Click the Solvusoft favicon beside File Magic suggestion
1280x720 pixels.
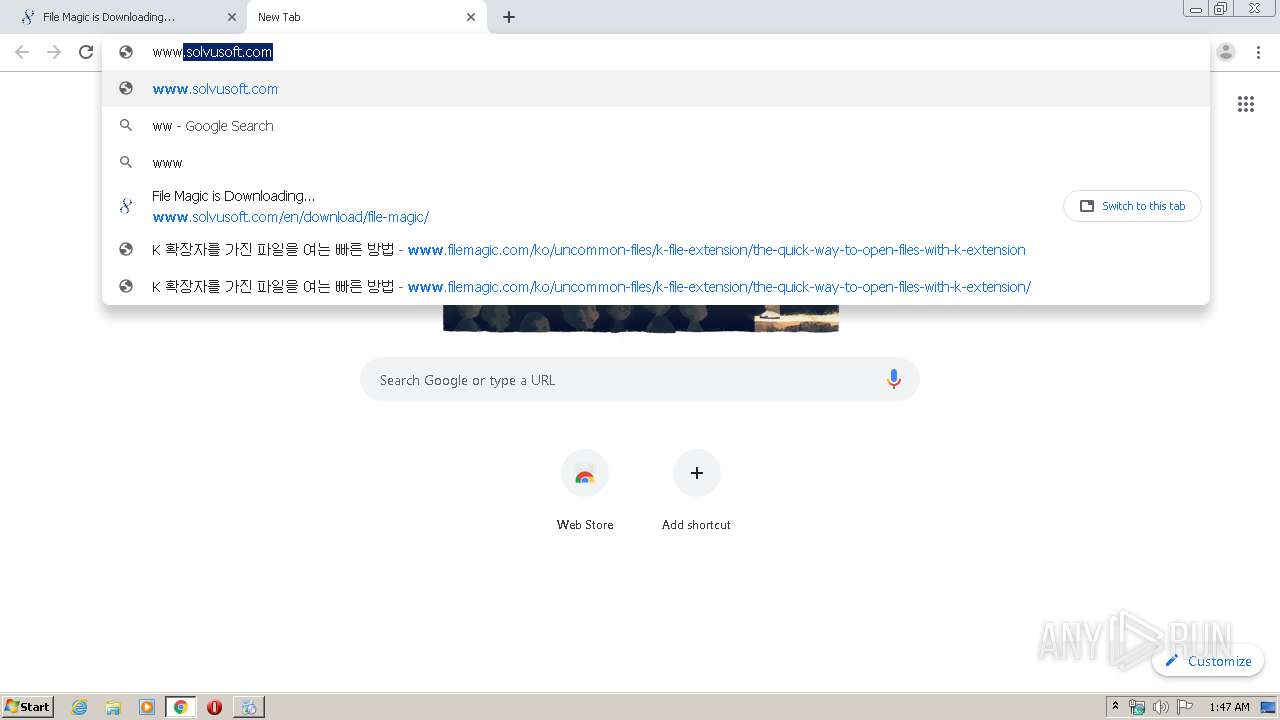[x=126, y=206]
